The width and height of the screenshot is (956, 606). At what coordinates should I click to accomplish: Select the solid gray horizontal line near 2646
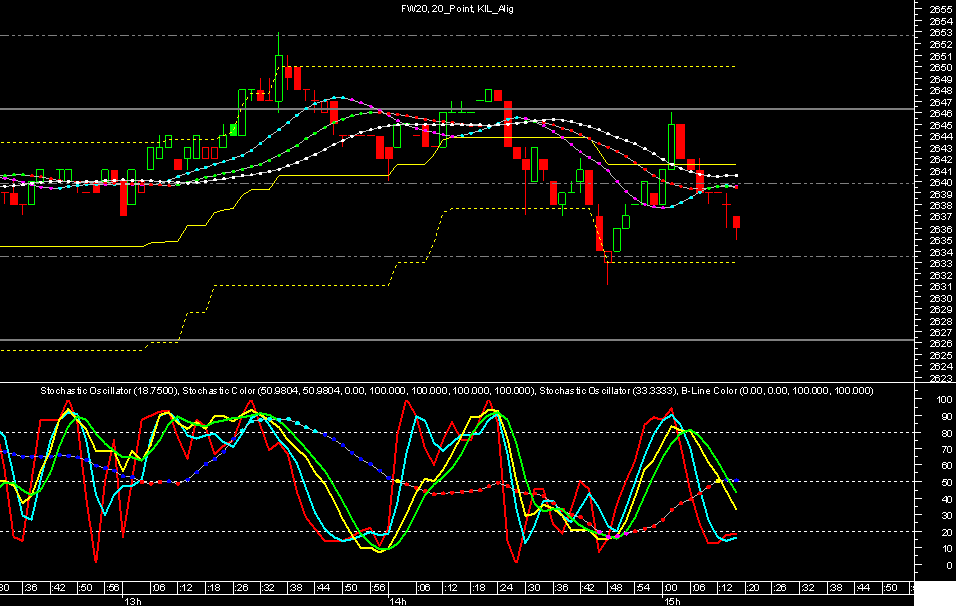(457, 109)
